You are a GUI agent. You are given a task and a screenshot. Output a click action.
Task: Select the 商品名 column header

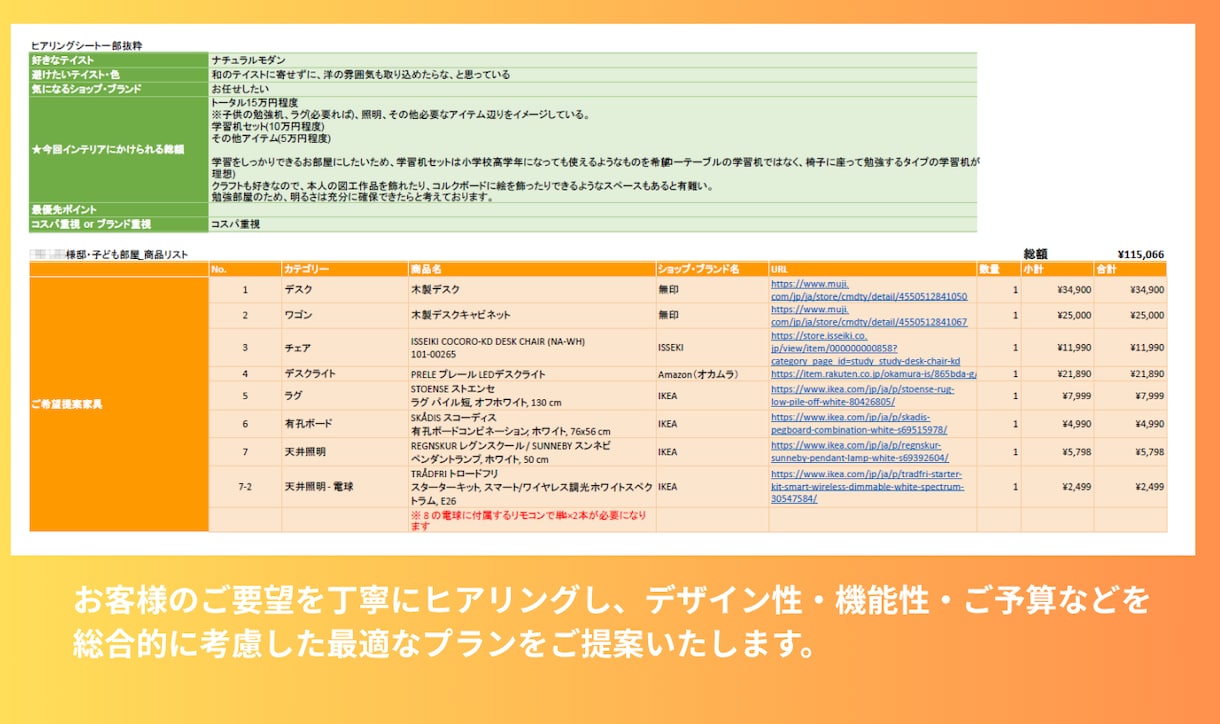click(x=532, y=269)
